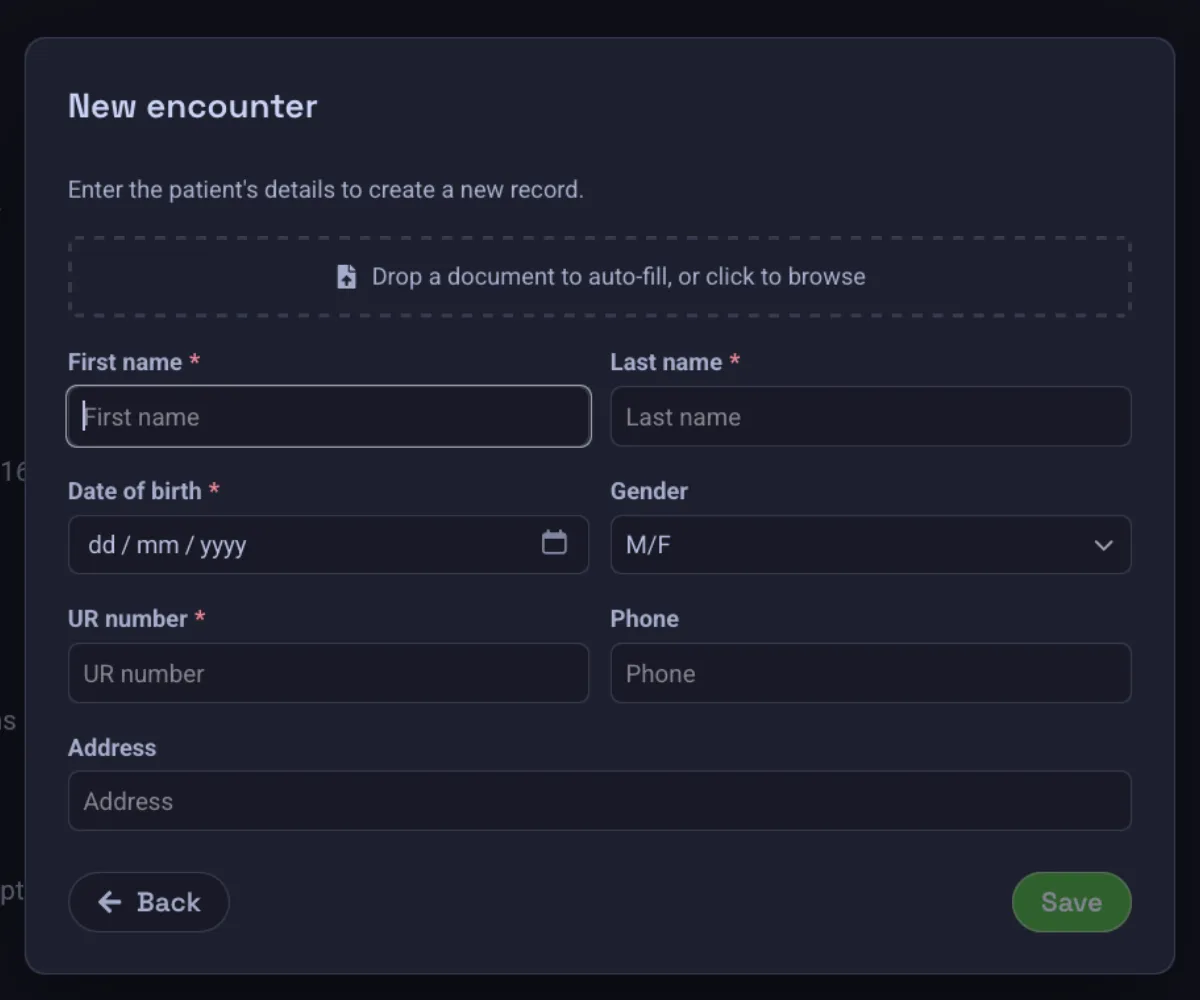Open the M/F gender select box
The image size is (1200, 1000).
pos(870,545)
